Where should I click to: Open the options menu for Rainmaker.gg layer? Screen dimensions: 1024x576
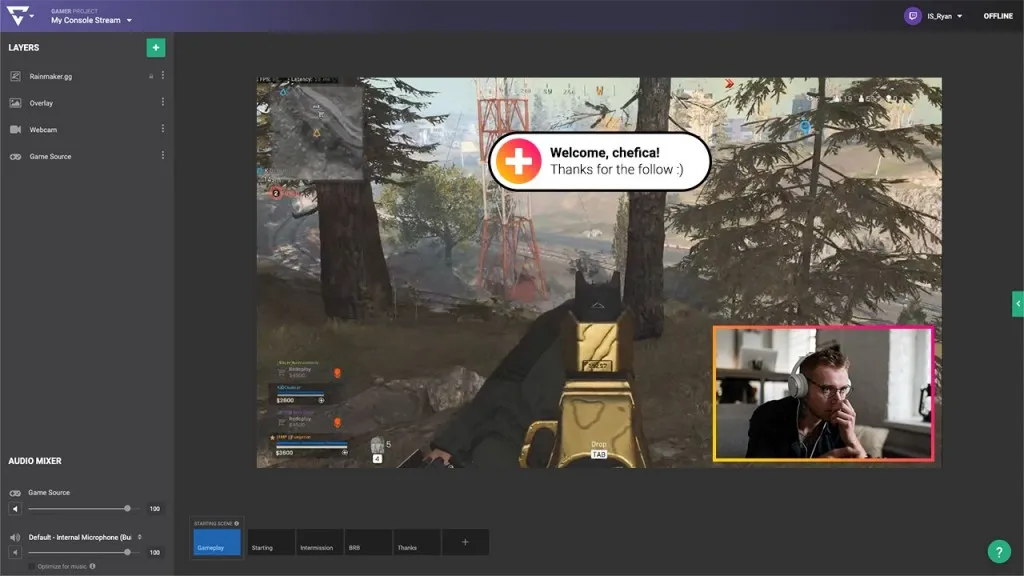pyautogui.click(x=163, y=76)
